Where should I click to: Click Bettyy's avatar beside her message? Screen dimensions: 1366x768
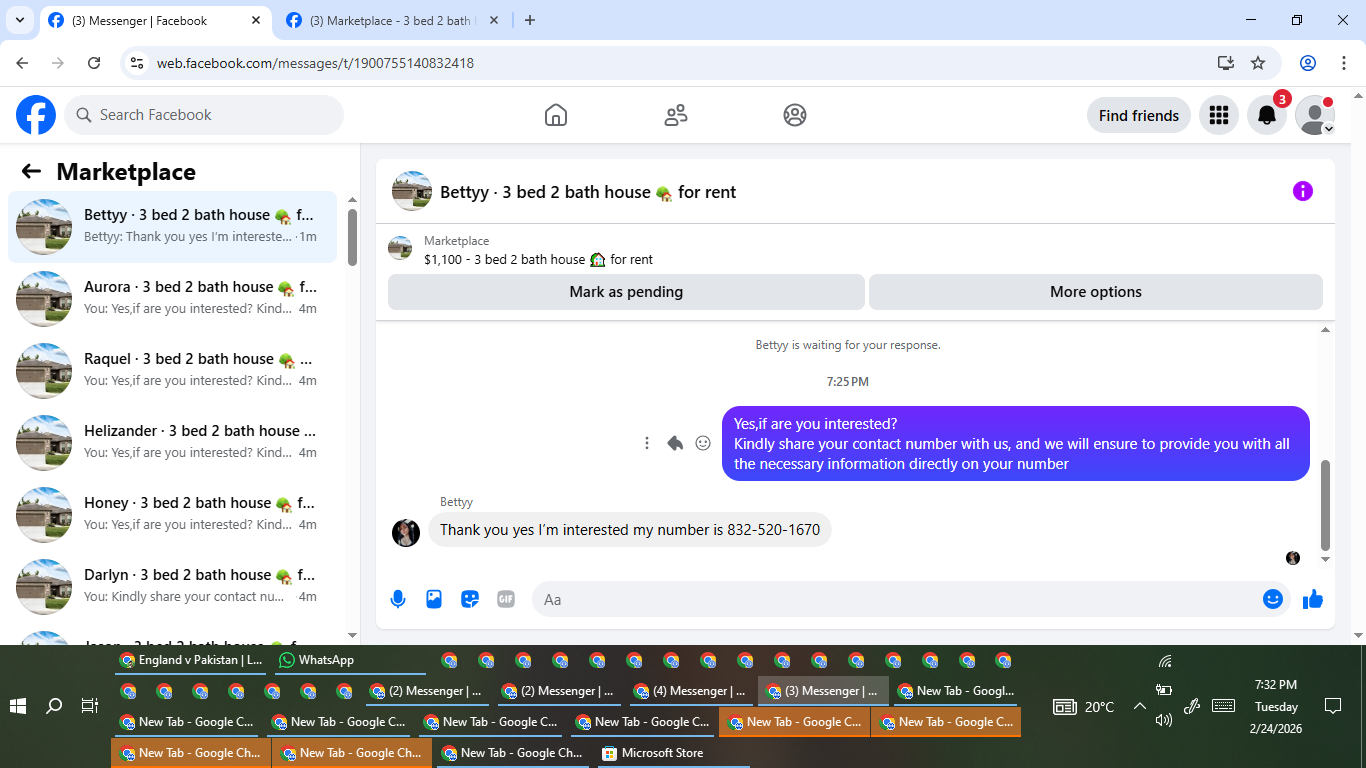[x=406, y=532]
